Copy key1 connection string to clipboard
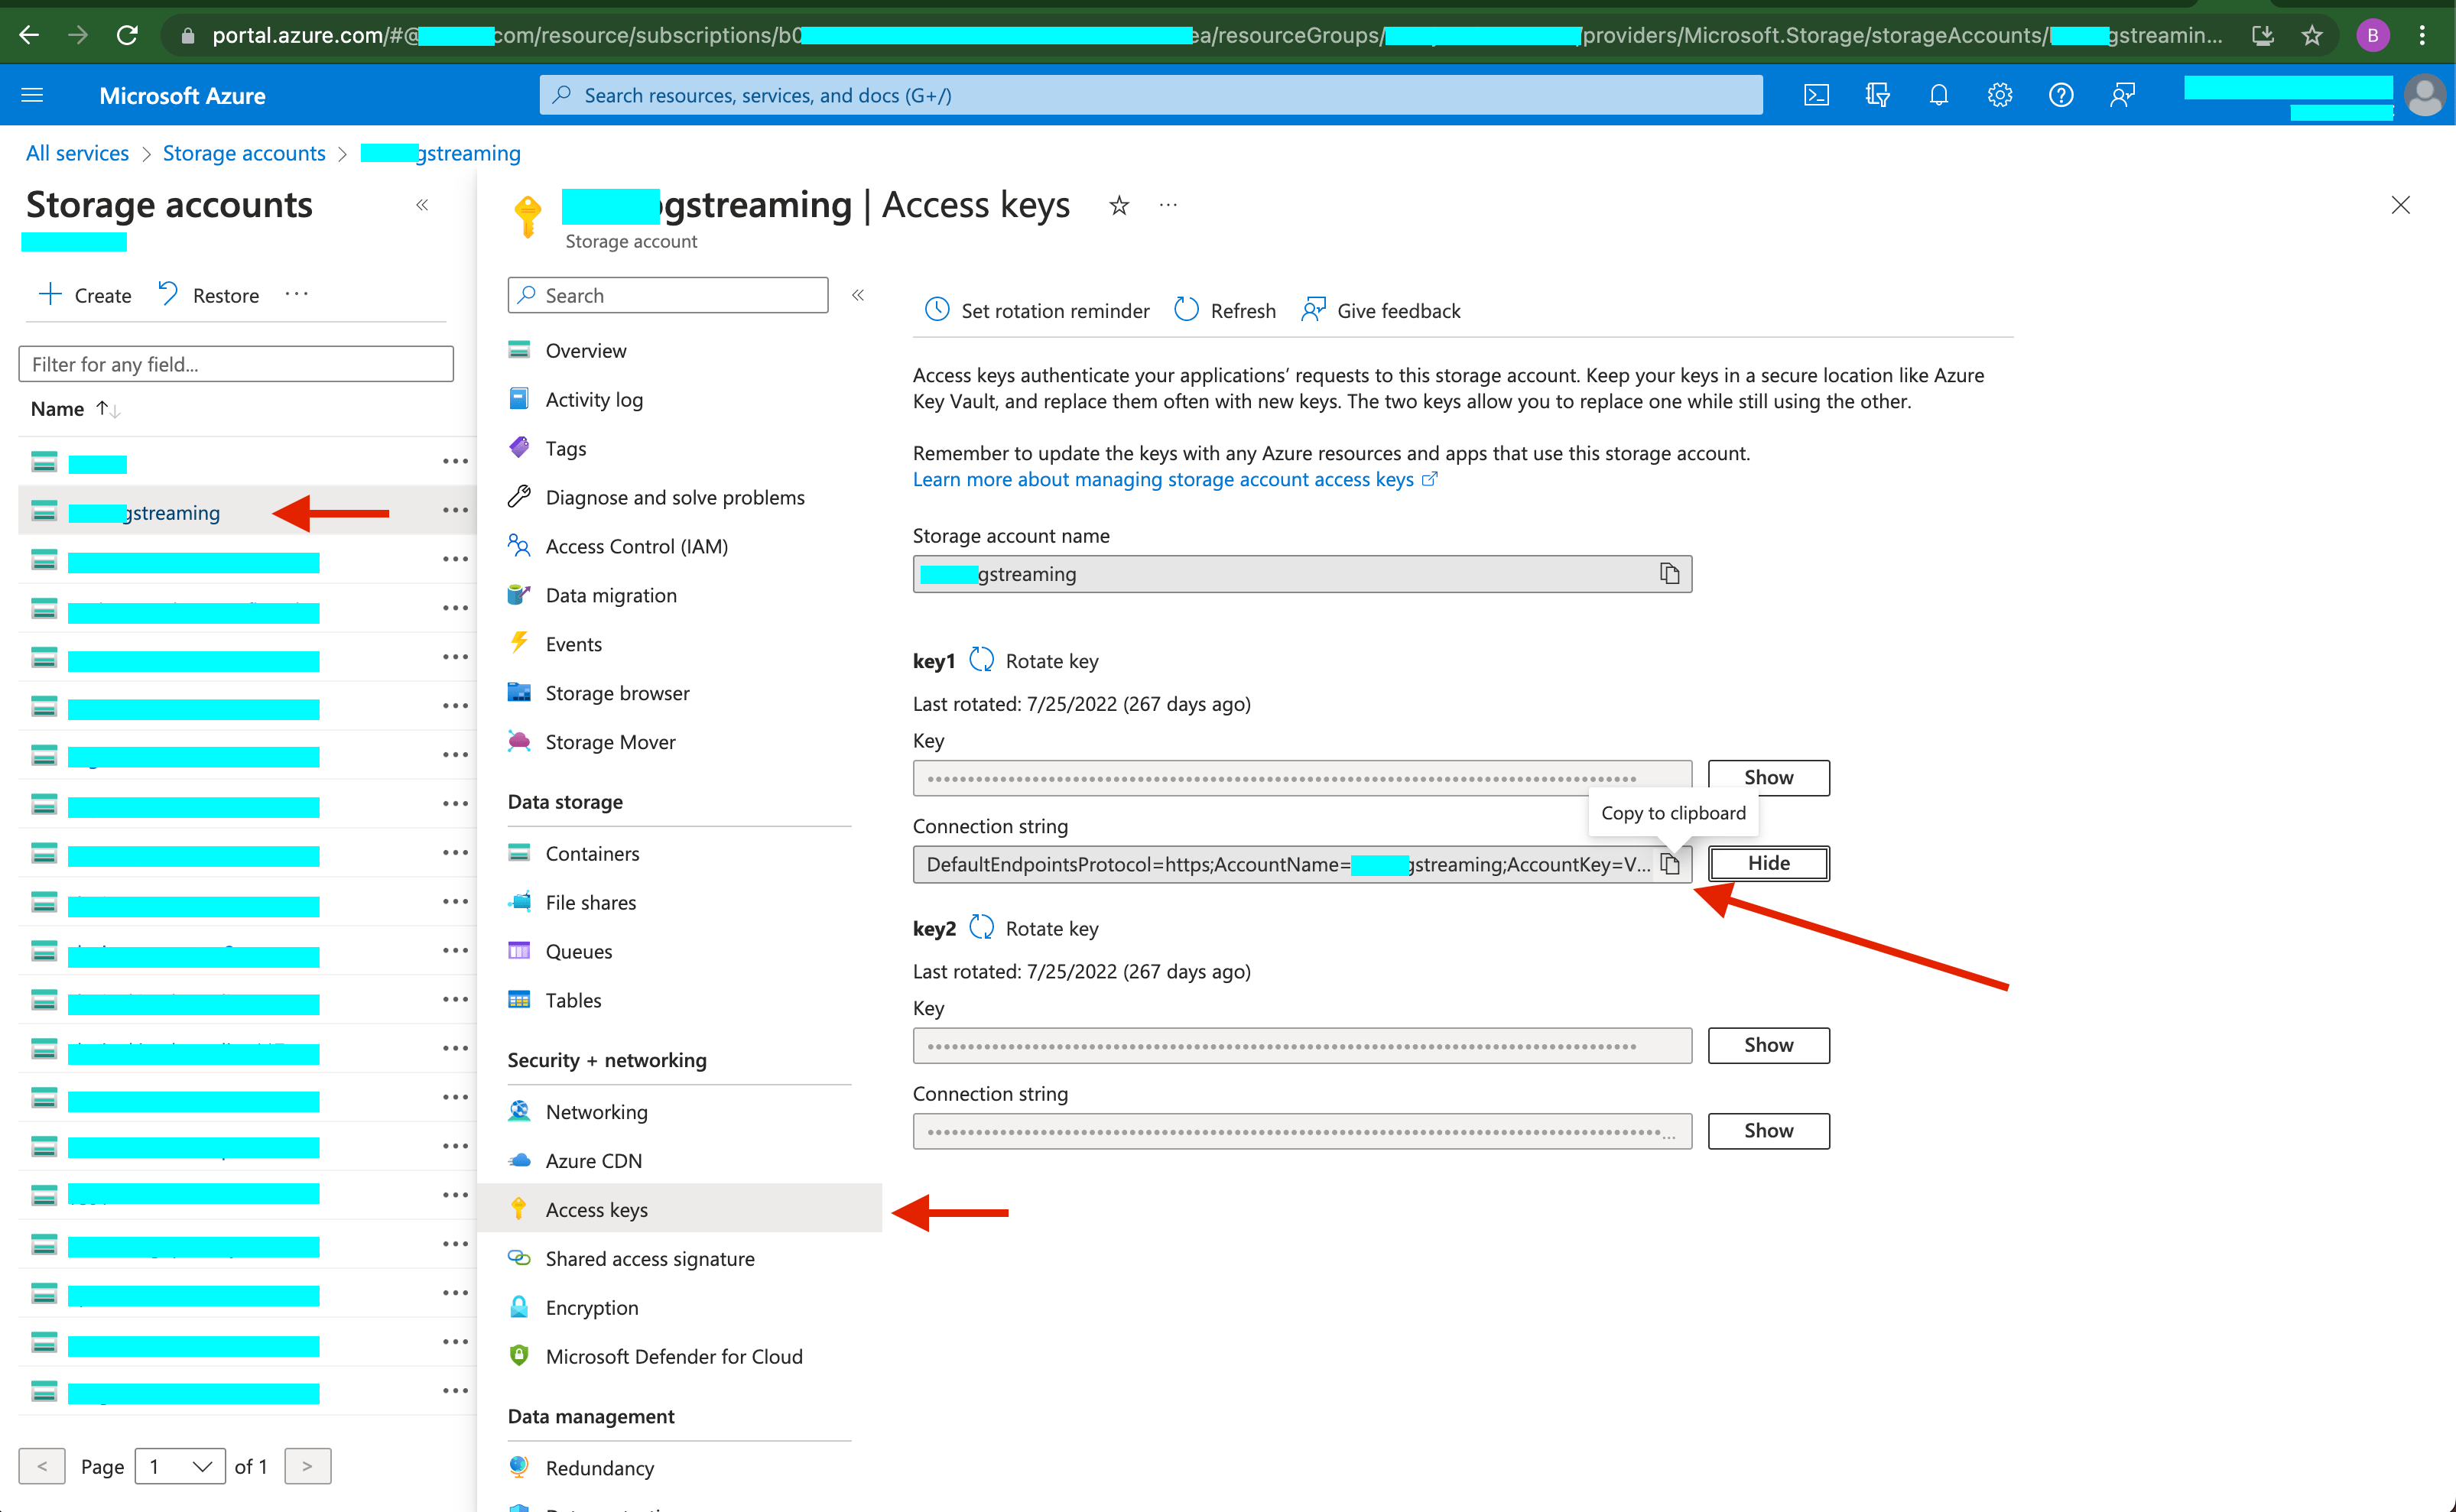2456x1512 pixels. (x=1671, y=864)
